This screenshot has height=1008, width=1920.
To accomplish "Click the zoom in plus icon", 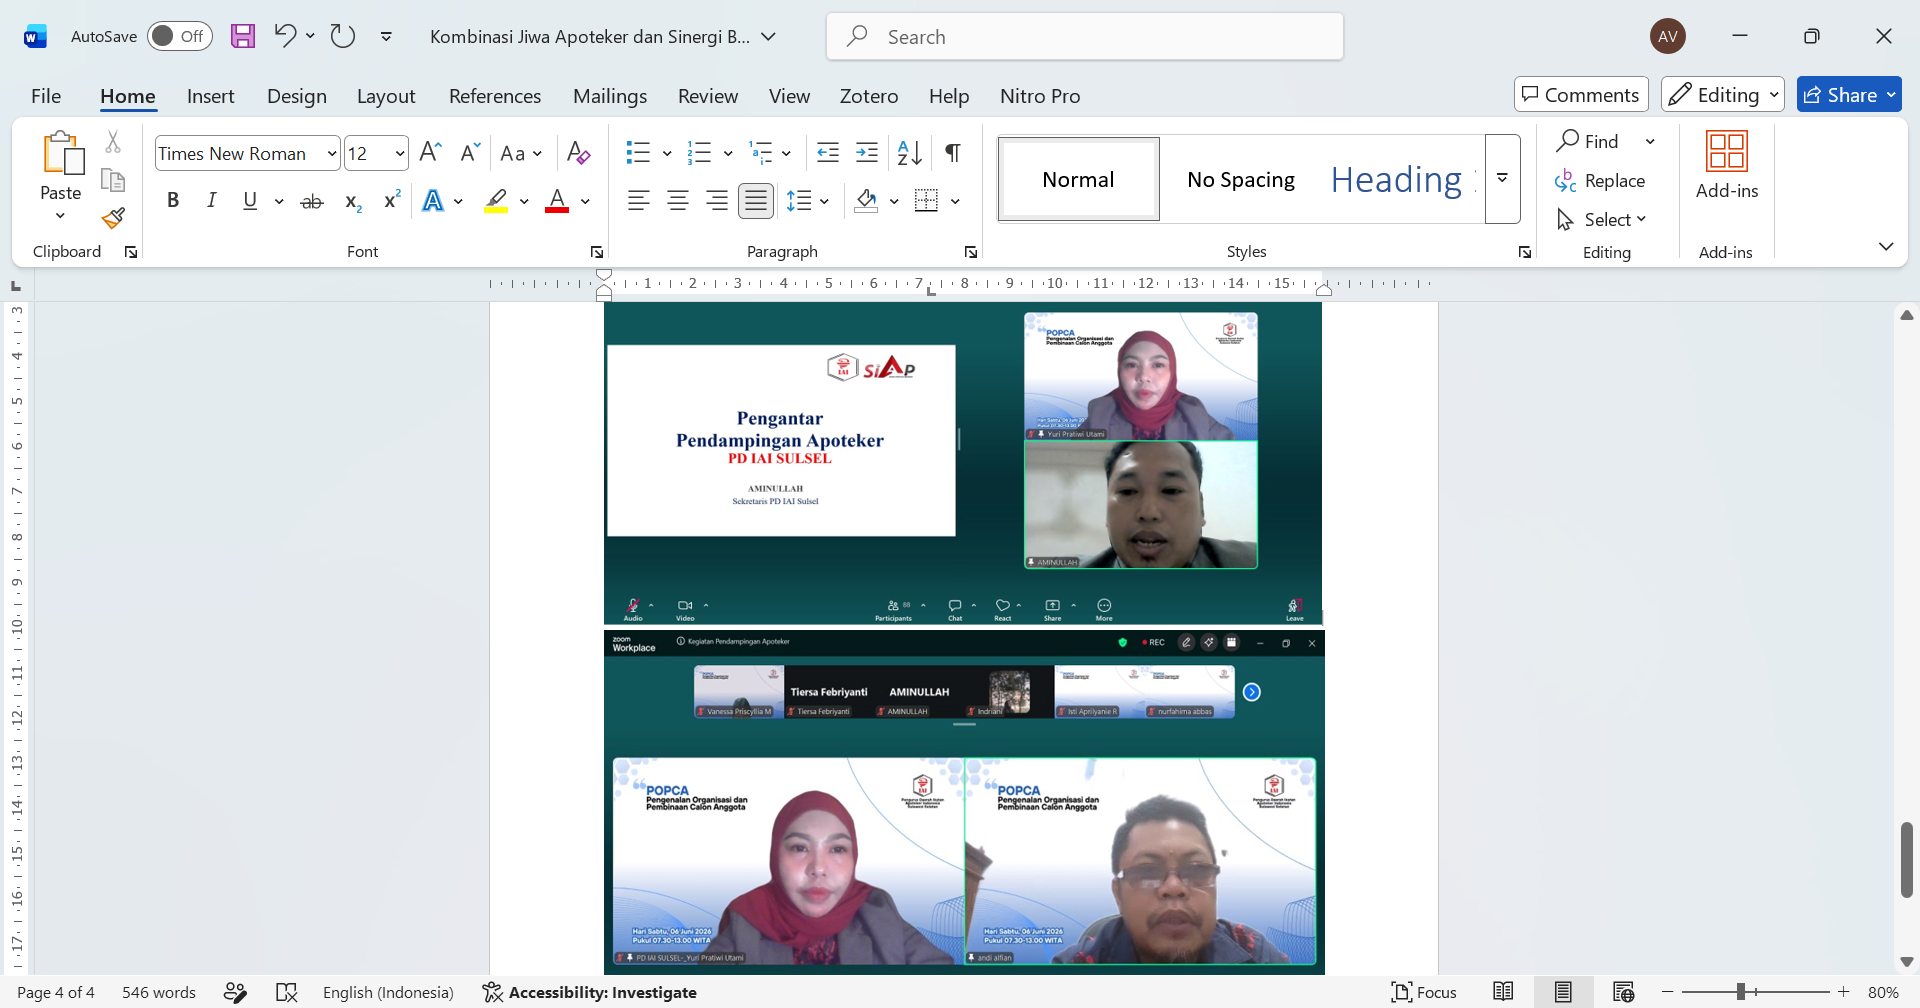I will pyautogui.click(x=1844, y=992).
